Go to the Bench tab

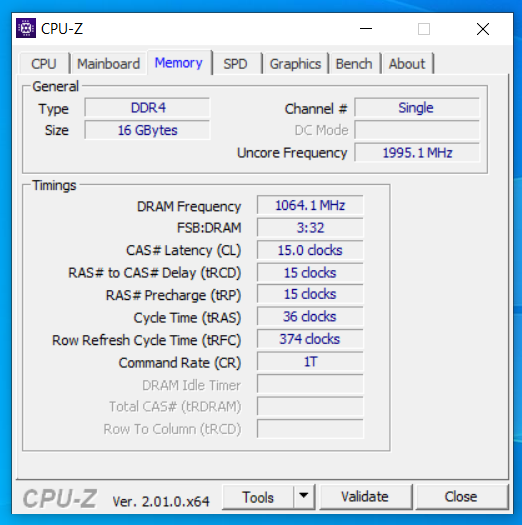[354, 64]
